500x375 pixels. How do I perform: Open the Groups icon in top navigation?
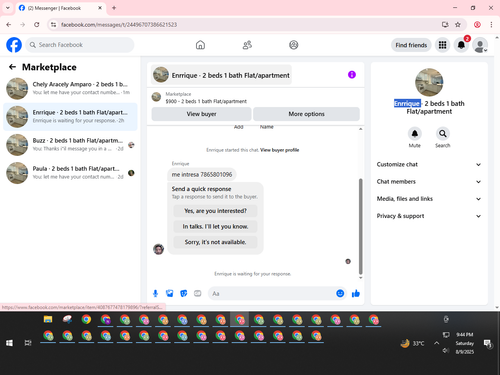(x=294, y=45)
